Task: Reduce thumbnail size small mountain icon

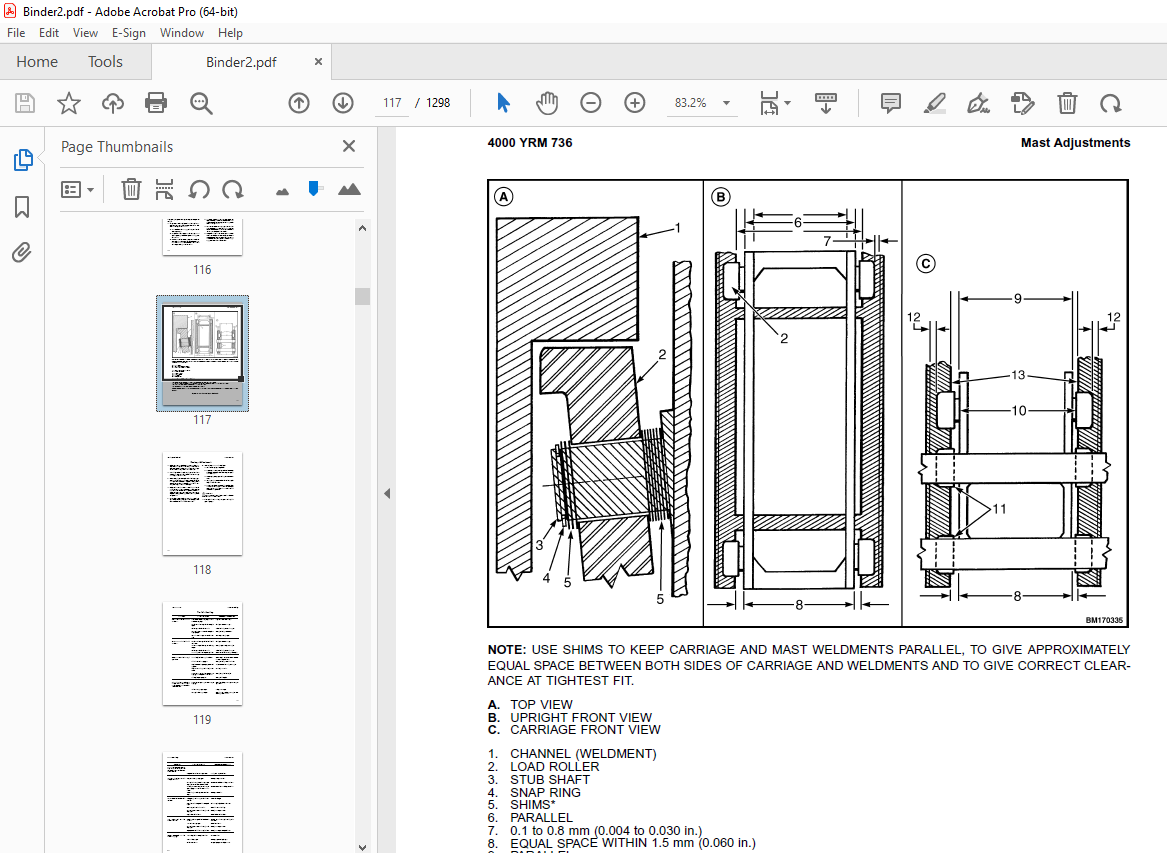Action: 282,192
